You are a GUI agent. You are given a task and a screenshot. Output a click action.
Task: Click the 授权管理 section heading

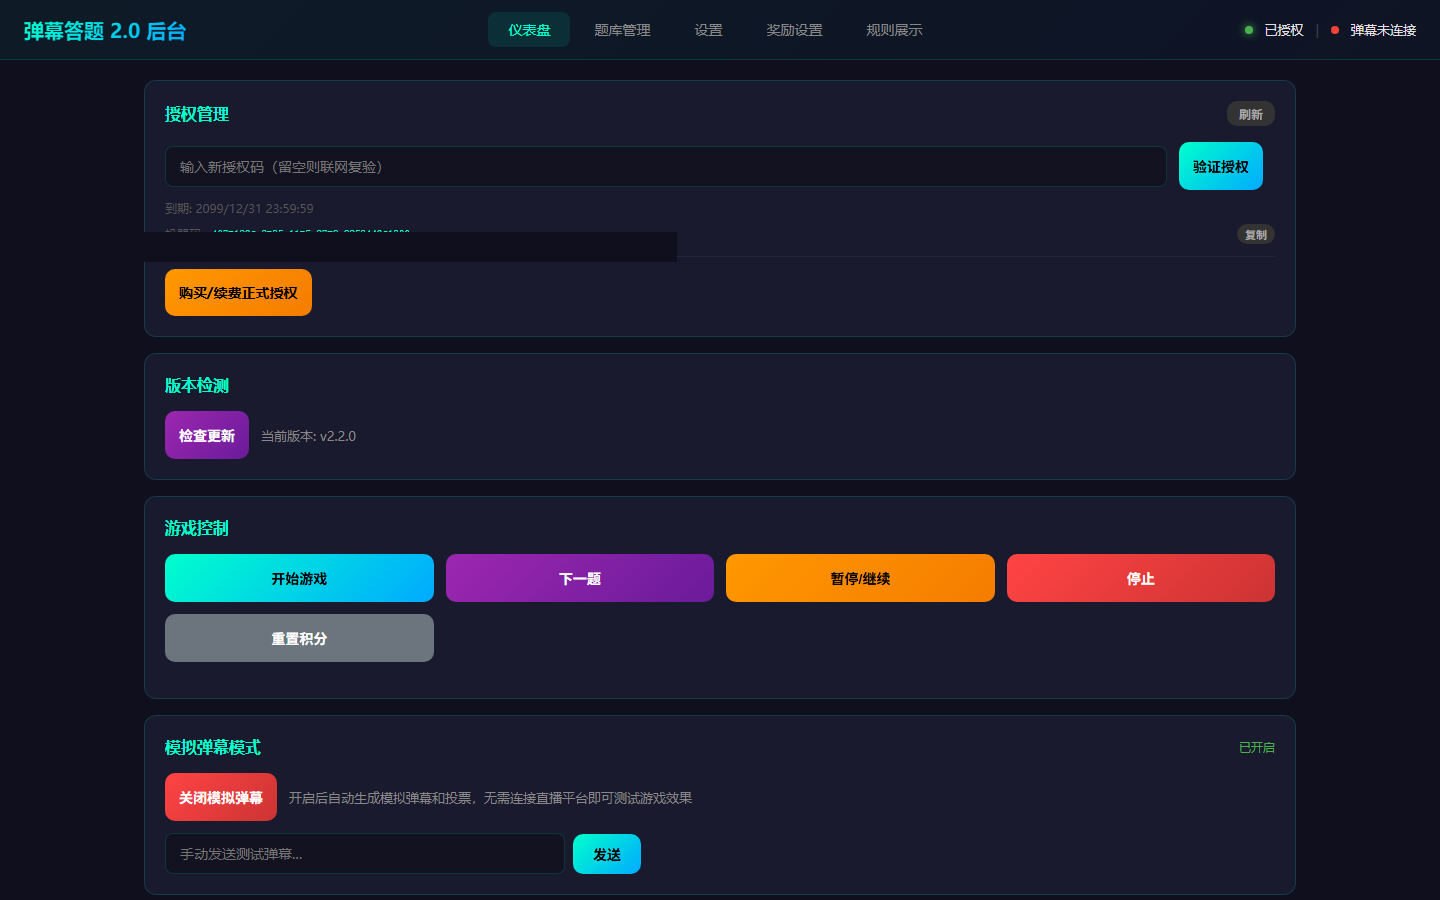pos(197,114)
